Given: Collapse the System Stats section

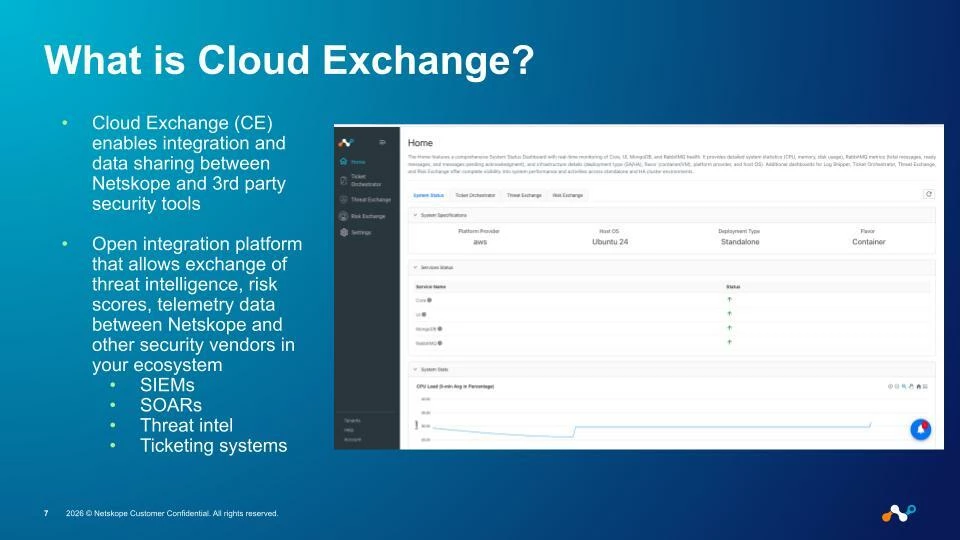Looking at the screenshot, I should 415,369.
